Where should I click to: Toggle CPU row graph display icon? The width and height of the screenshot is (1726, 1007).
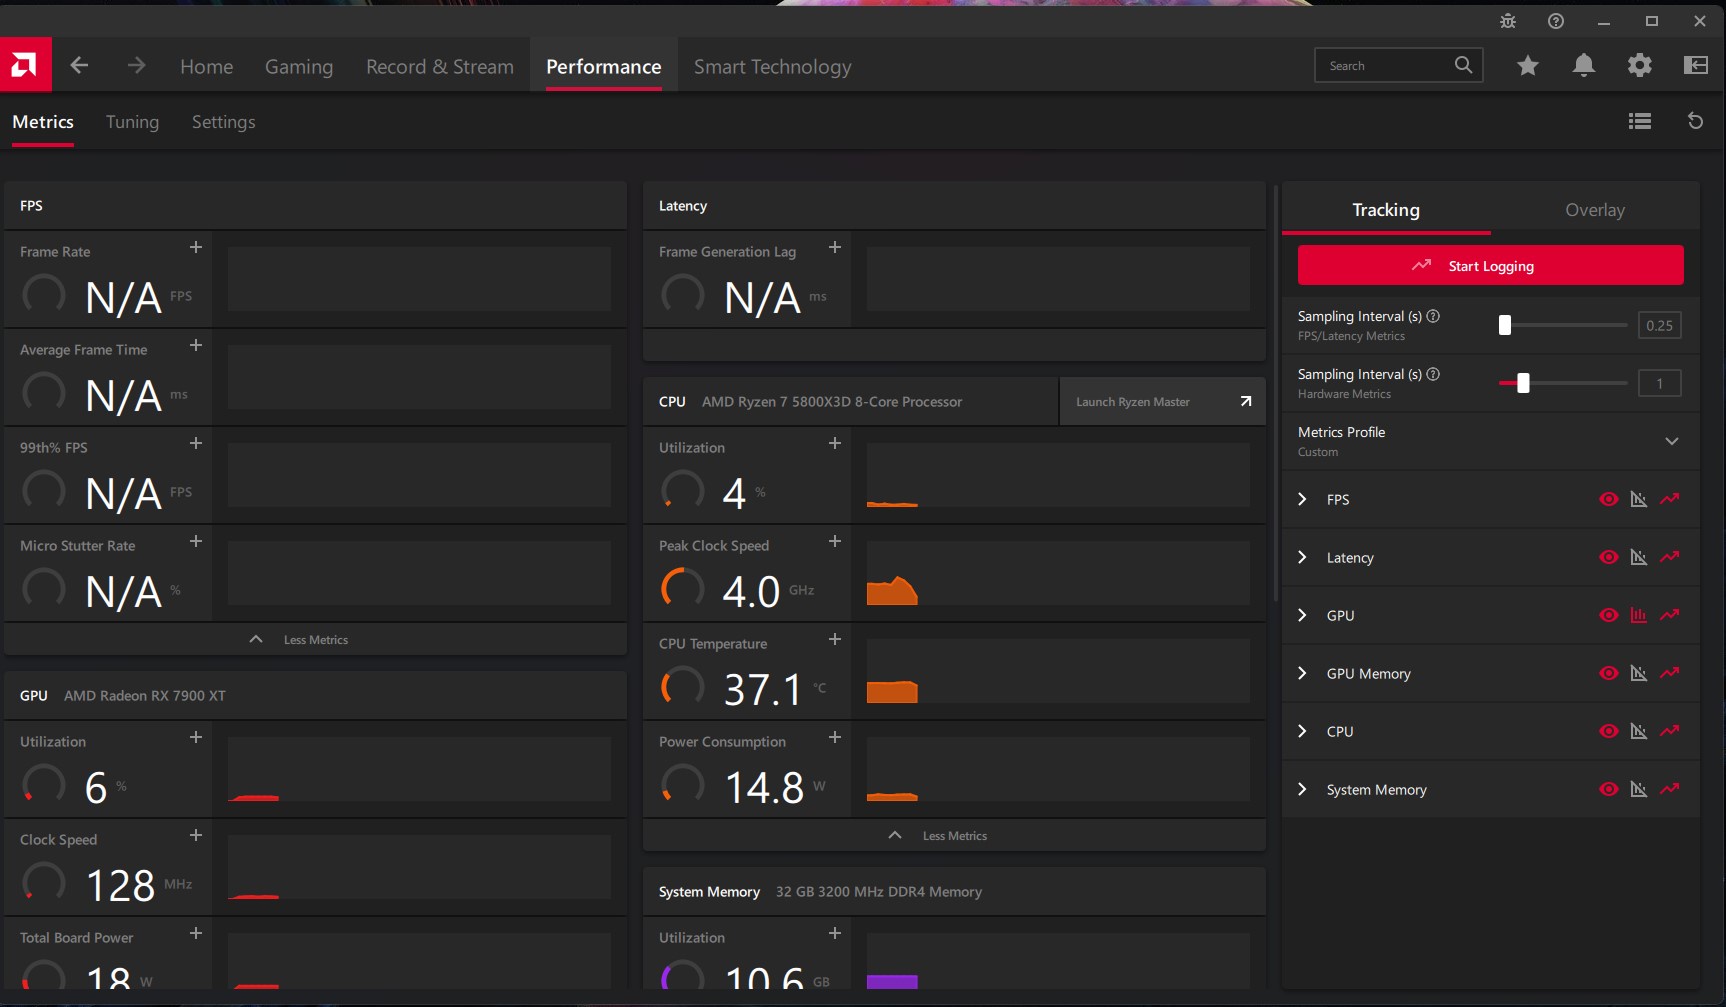[1638, 731]
